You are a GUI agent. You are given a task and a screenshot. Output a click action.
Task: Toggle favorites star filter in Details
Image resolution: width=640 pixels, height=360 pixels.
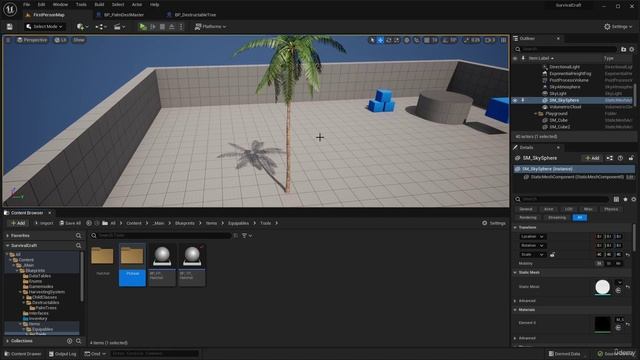[625, 199]
